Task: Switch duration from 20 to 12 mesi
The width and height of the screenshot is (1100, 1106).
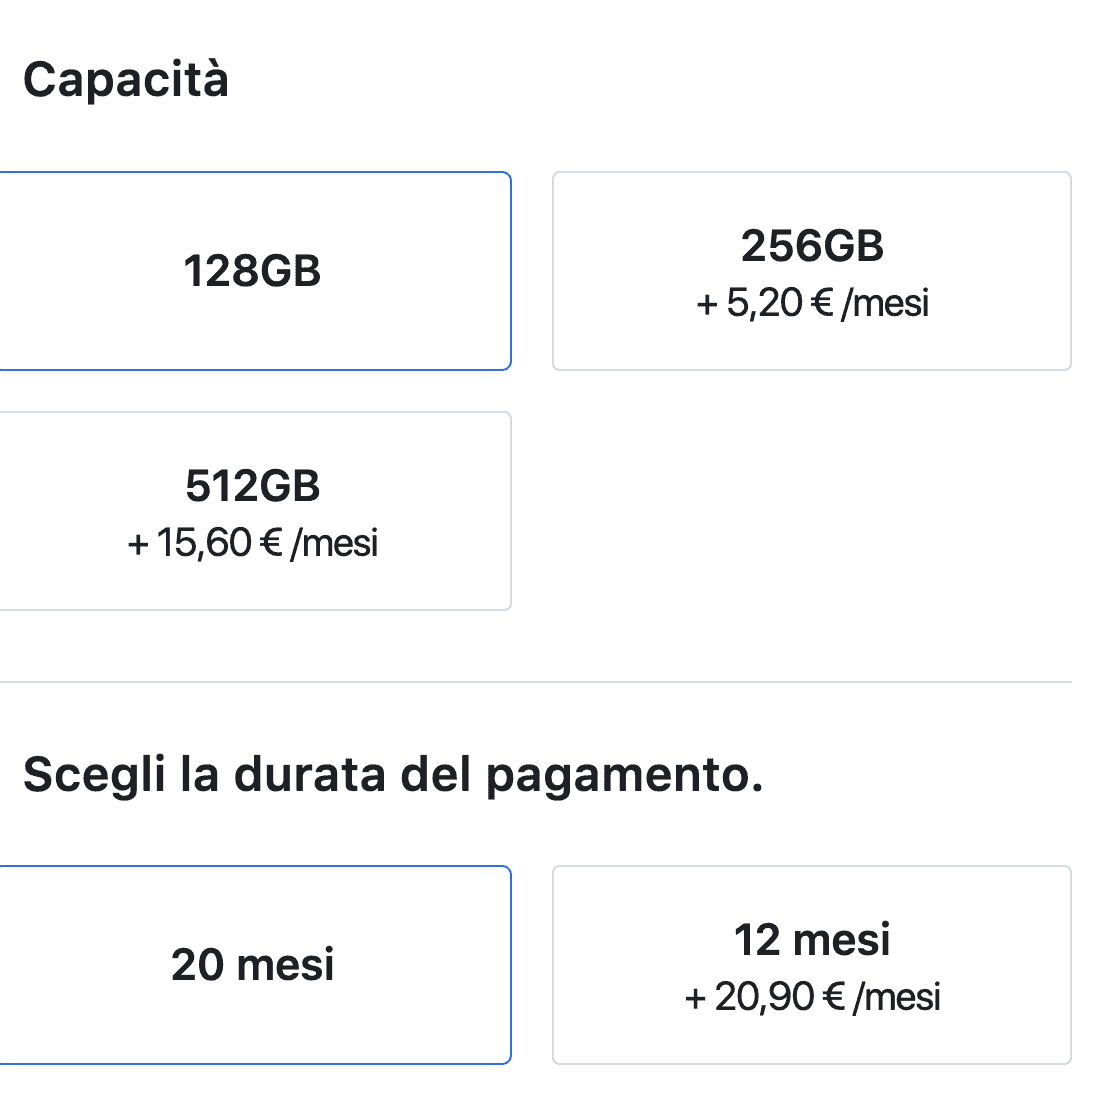Action: (x=811, y=964)
